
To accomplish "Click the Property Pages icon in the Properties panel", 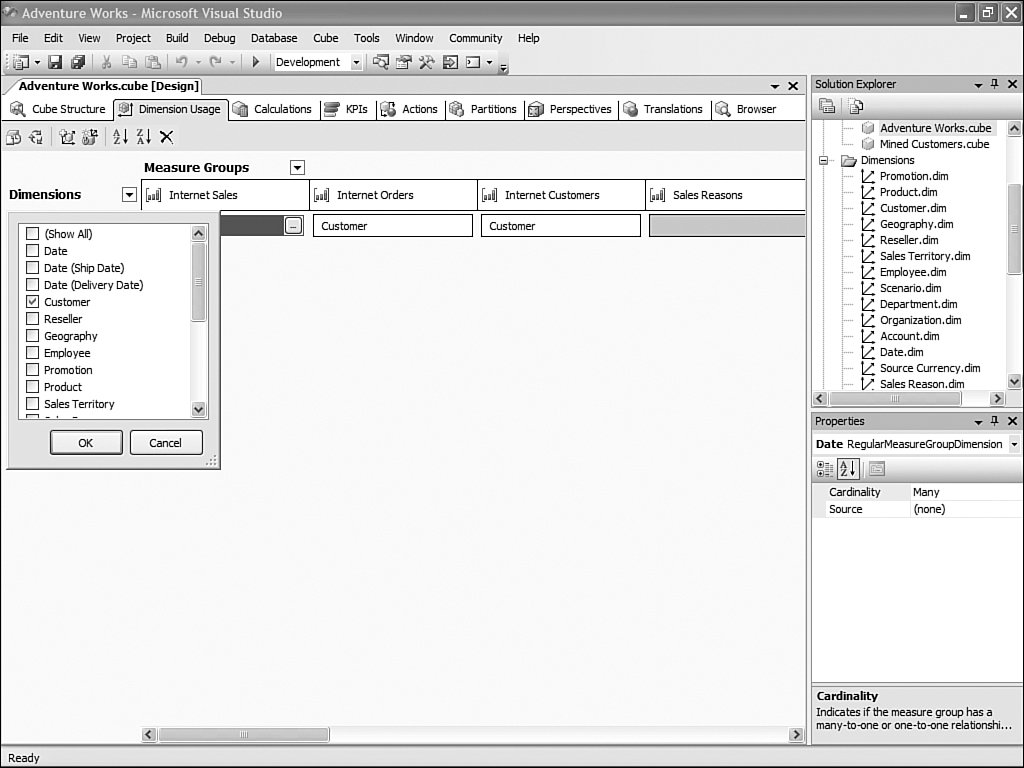I will (x=876, y=469).
